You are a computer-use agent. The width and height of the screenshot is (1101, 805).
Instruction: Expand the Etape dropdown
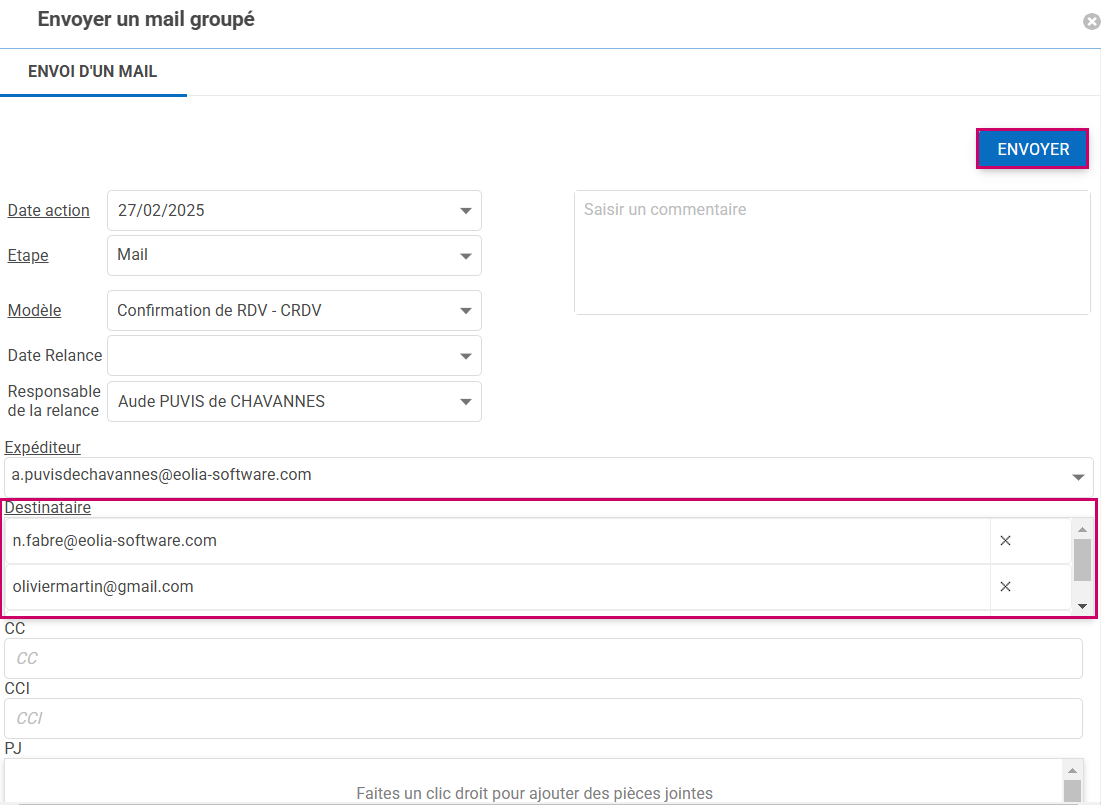pyautogui.click(x=465, y=256)
